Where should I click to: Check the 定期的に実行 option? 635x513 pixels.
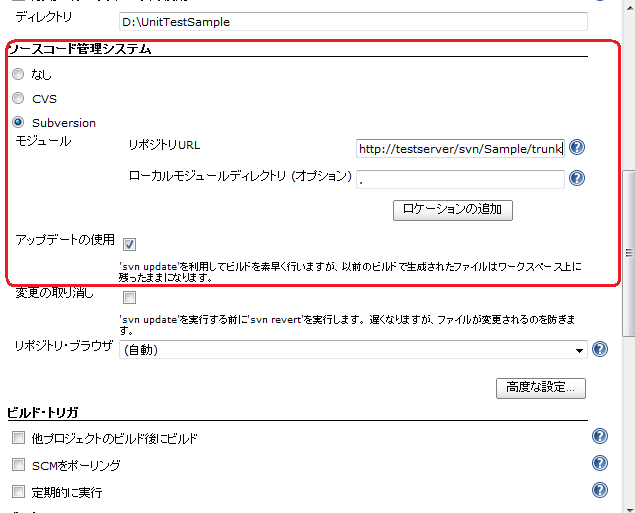pos(18,492)
